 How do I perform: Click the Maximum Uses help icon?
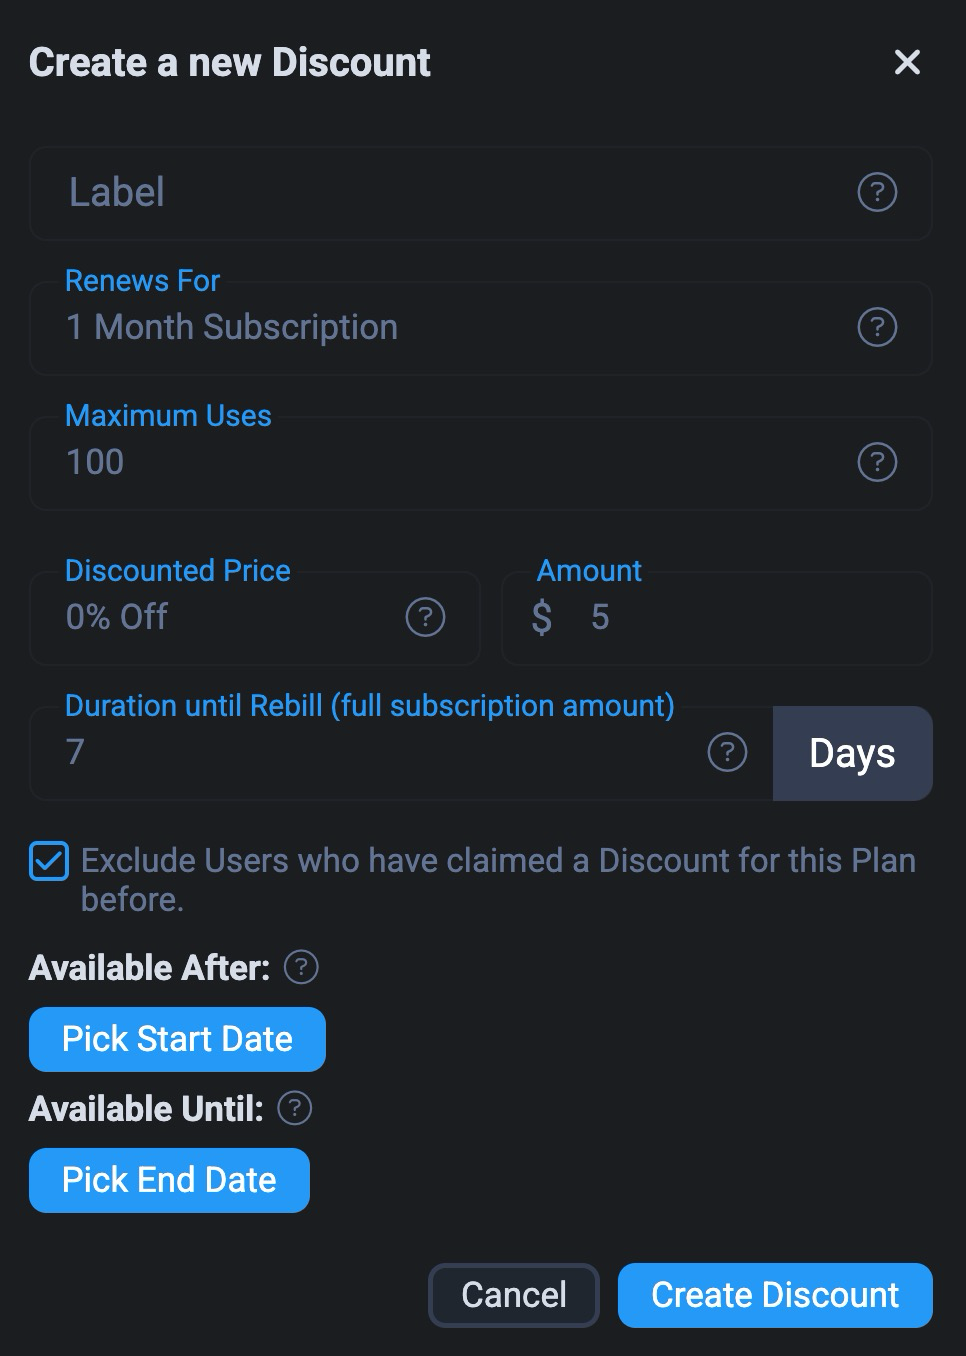(x=877, y=462)
